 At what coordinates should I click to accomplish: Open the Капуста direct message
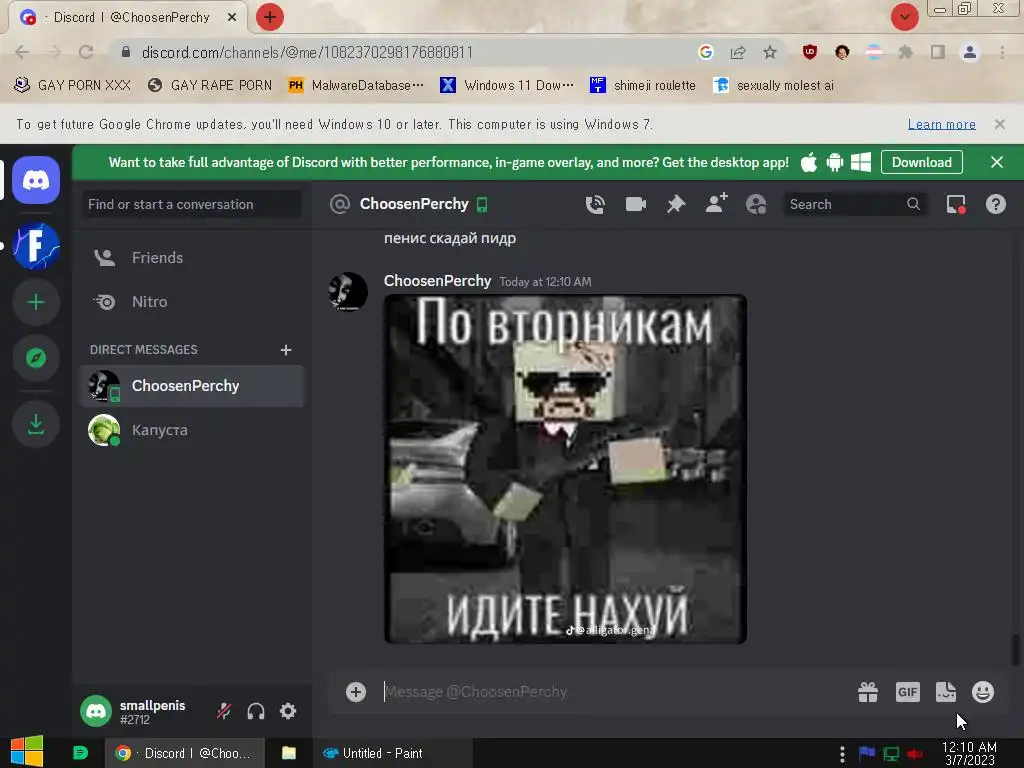click(192, 430)
